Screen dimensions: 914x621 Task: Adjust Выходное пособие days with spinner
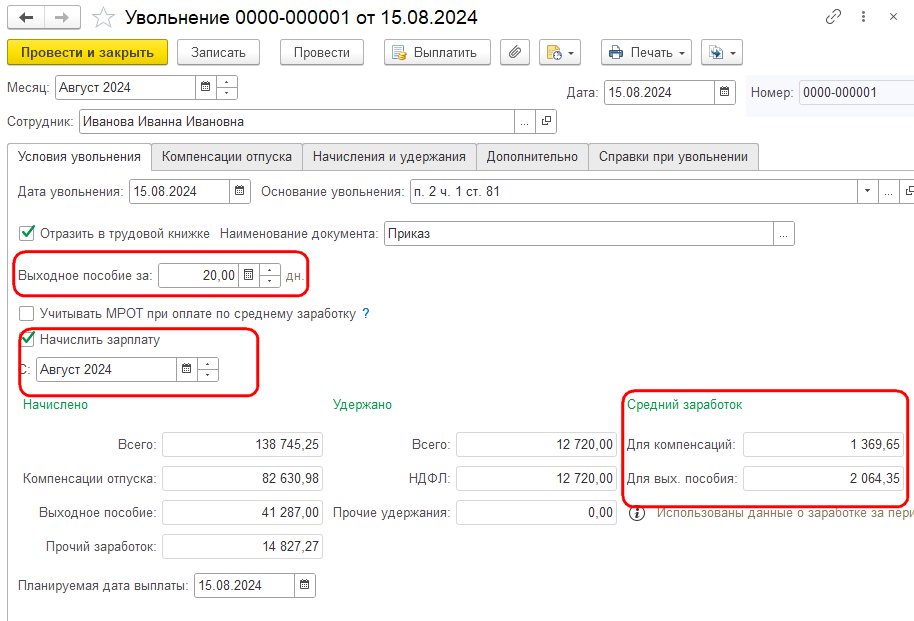tap(270, 275)
